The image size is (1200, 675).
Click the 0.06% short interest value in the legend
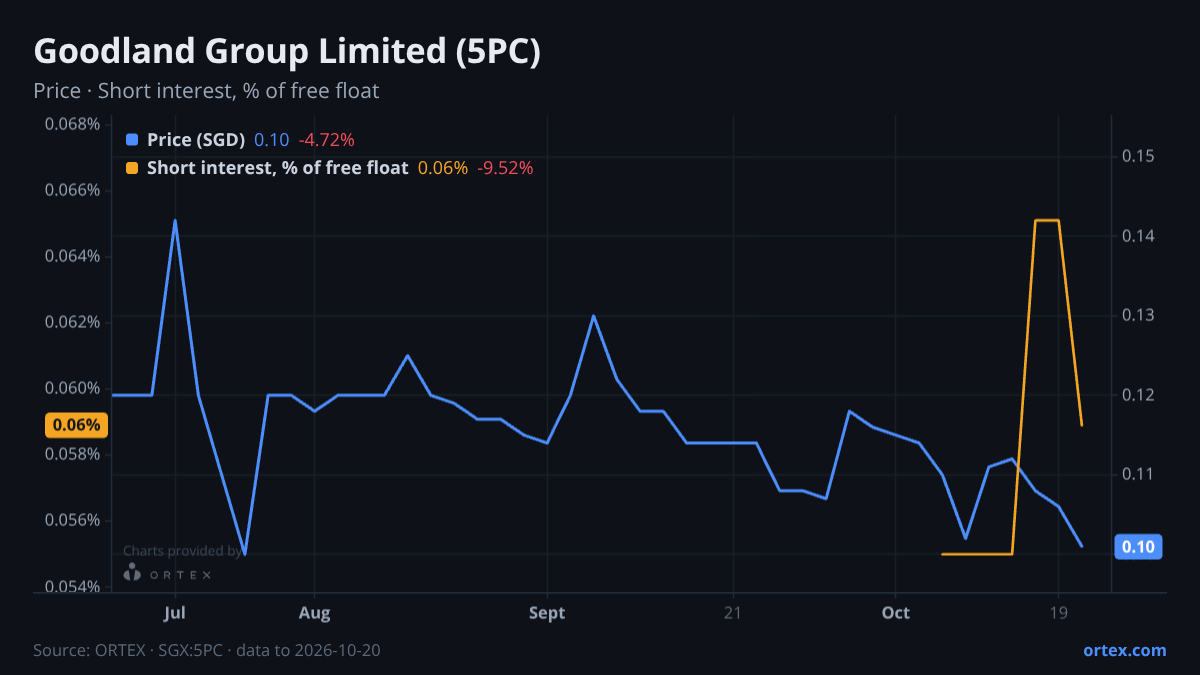(443, 168)
